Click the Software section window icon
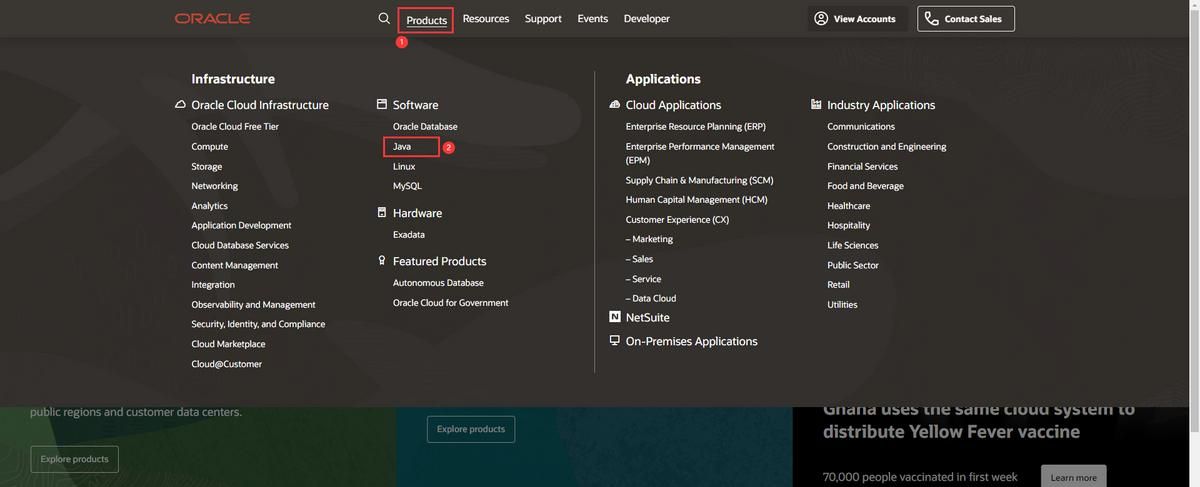The image size is (1200, 487). click(382, 104)
